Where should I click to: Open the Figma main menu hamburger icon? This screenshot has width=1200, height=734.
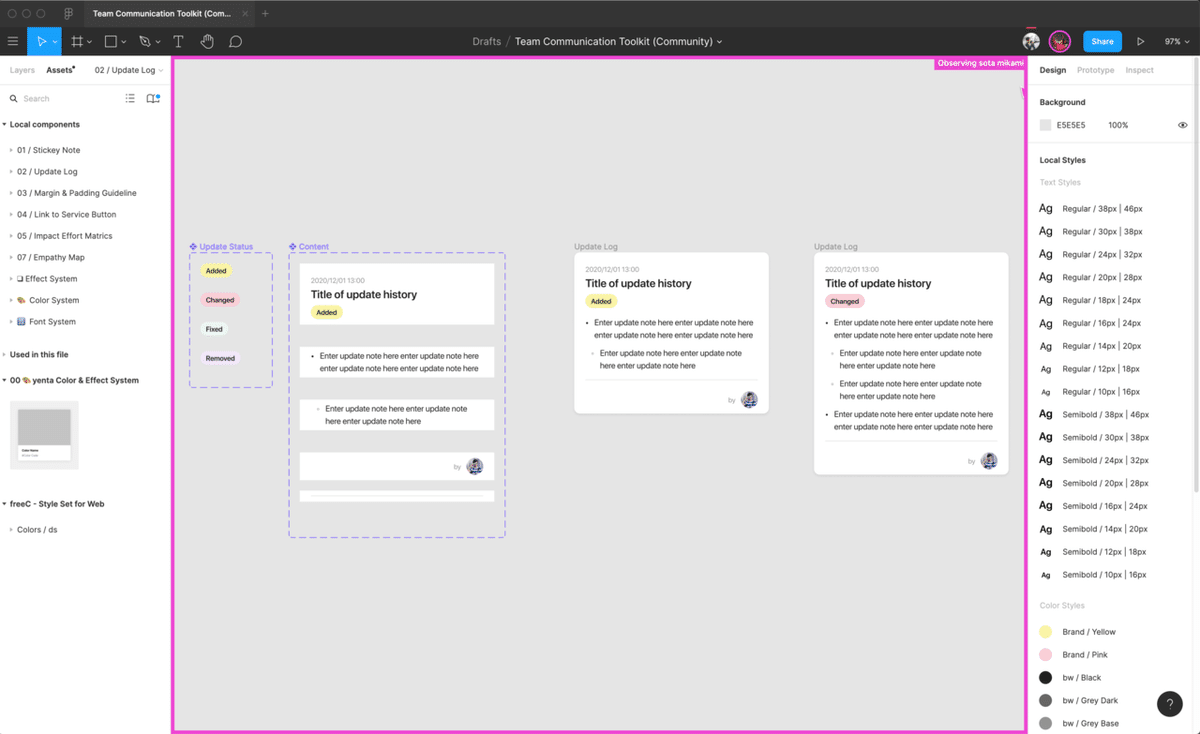pyautogui.click(x=13, y=41)
